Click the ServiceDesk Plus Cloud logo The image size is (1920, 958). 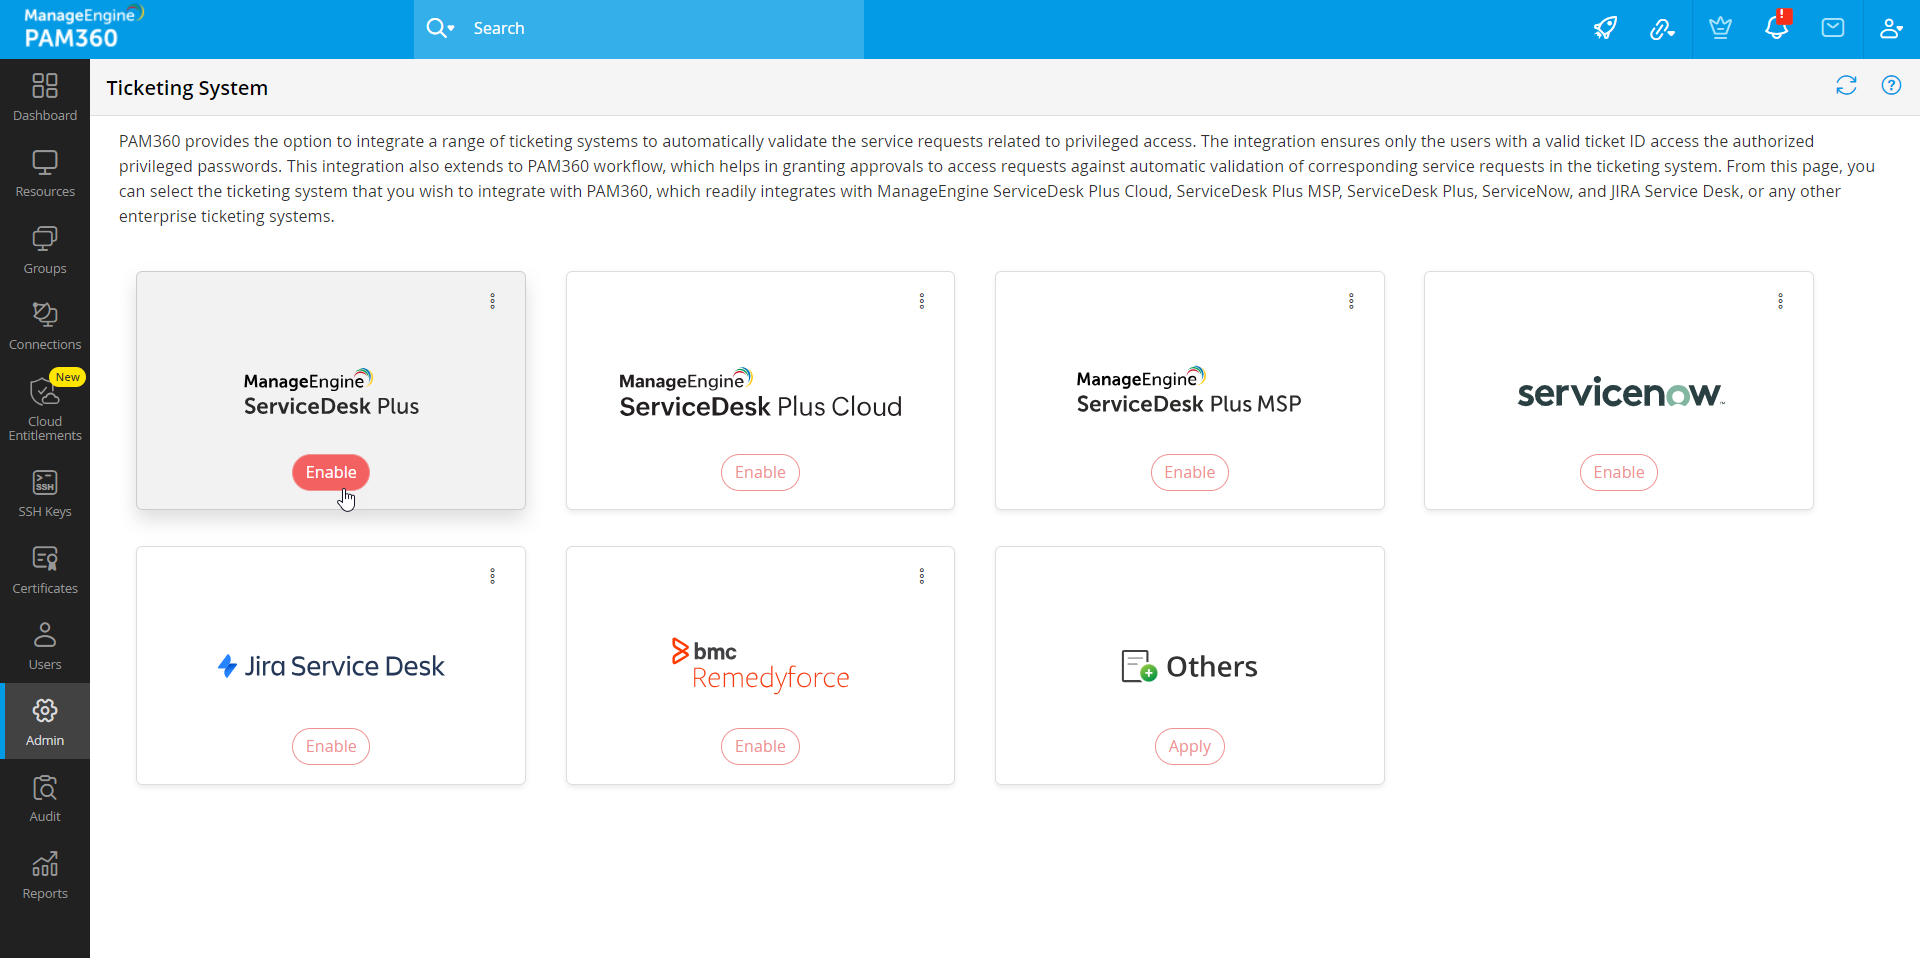point(760,394)
